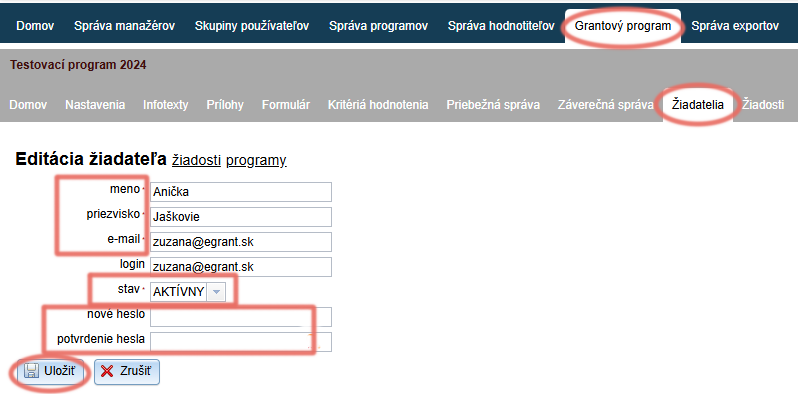This screenshot has width=798, height=394.
Task: Click into the nové heslo field
Action: (241, 317)
